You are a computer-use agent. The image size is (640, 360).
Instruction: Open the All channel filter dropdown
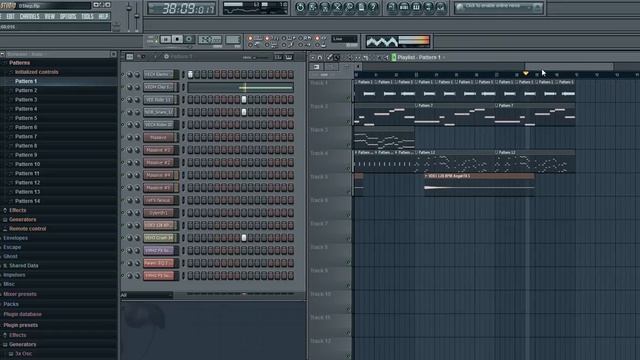147,295
